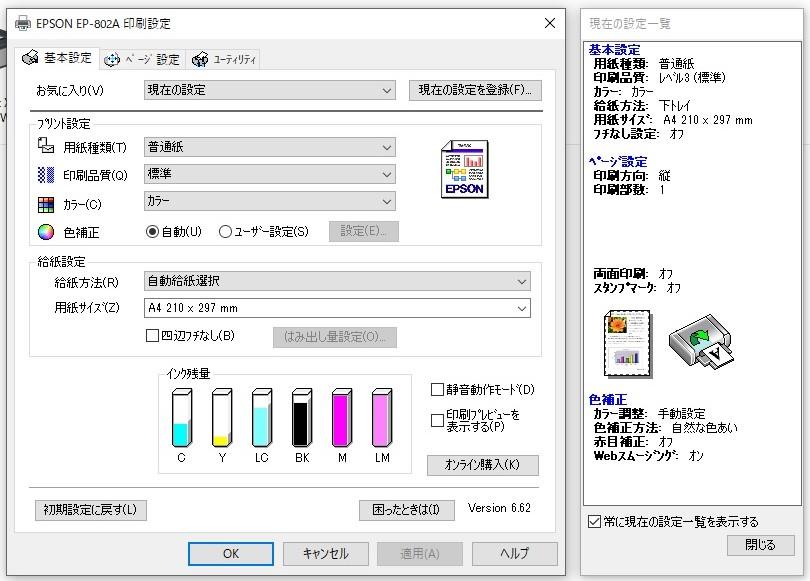
Task: Click the 適用(A) apply button
Action: pyautogui.click(x=420, y=554)
